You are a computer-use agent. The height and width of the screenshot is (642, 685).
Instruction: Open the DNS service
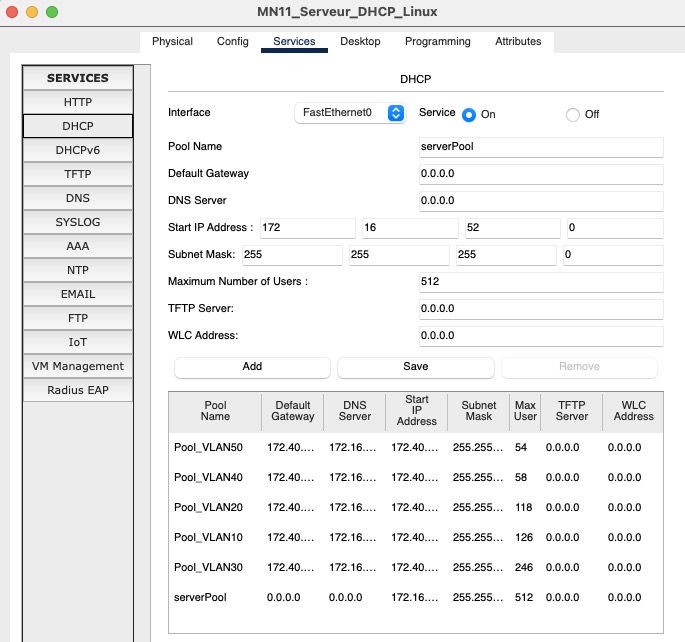tap(78, 198)
